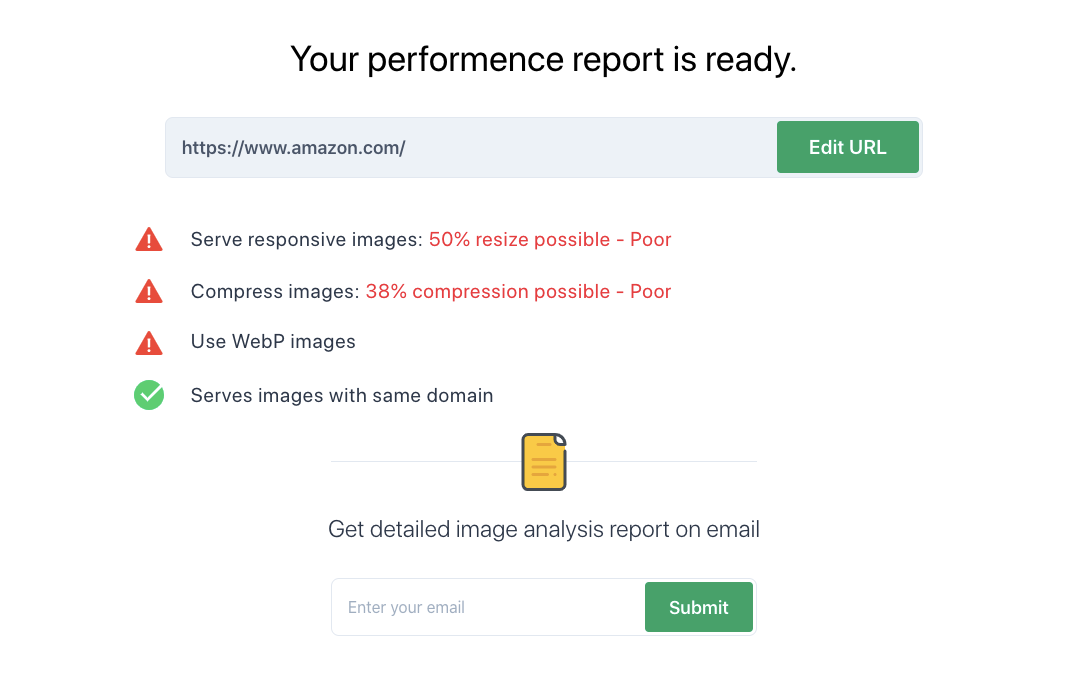Click the Serve responsive images label

306,239
